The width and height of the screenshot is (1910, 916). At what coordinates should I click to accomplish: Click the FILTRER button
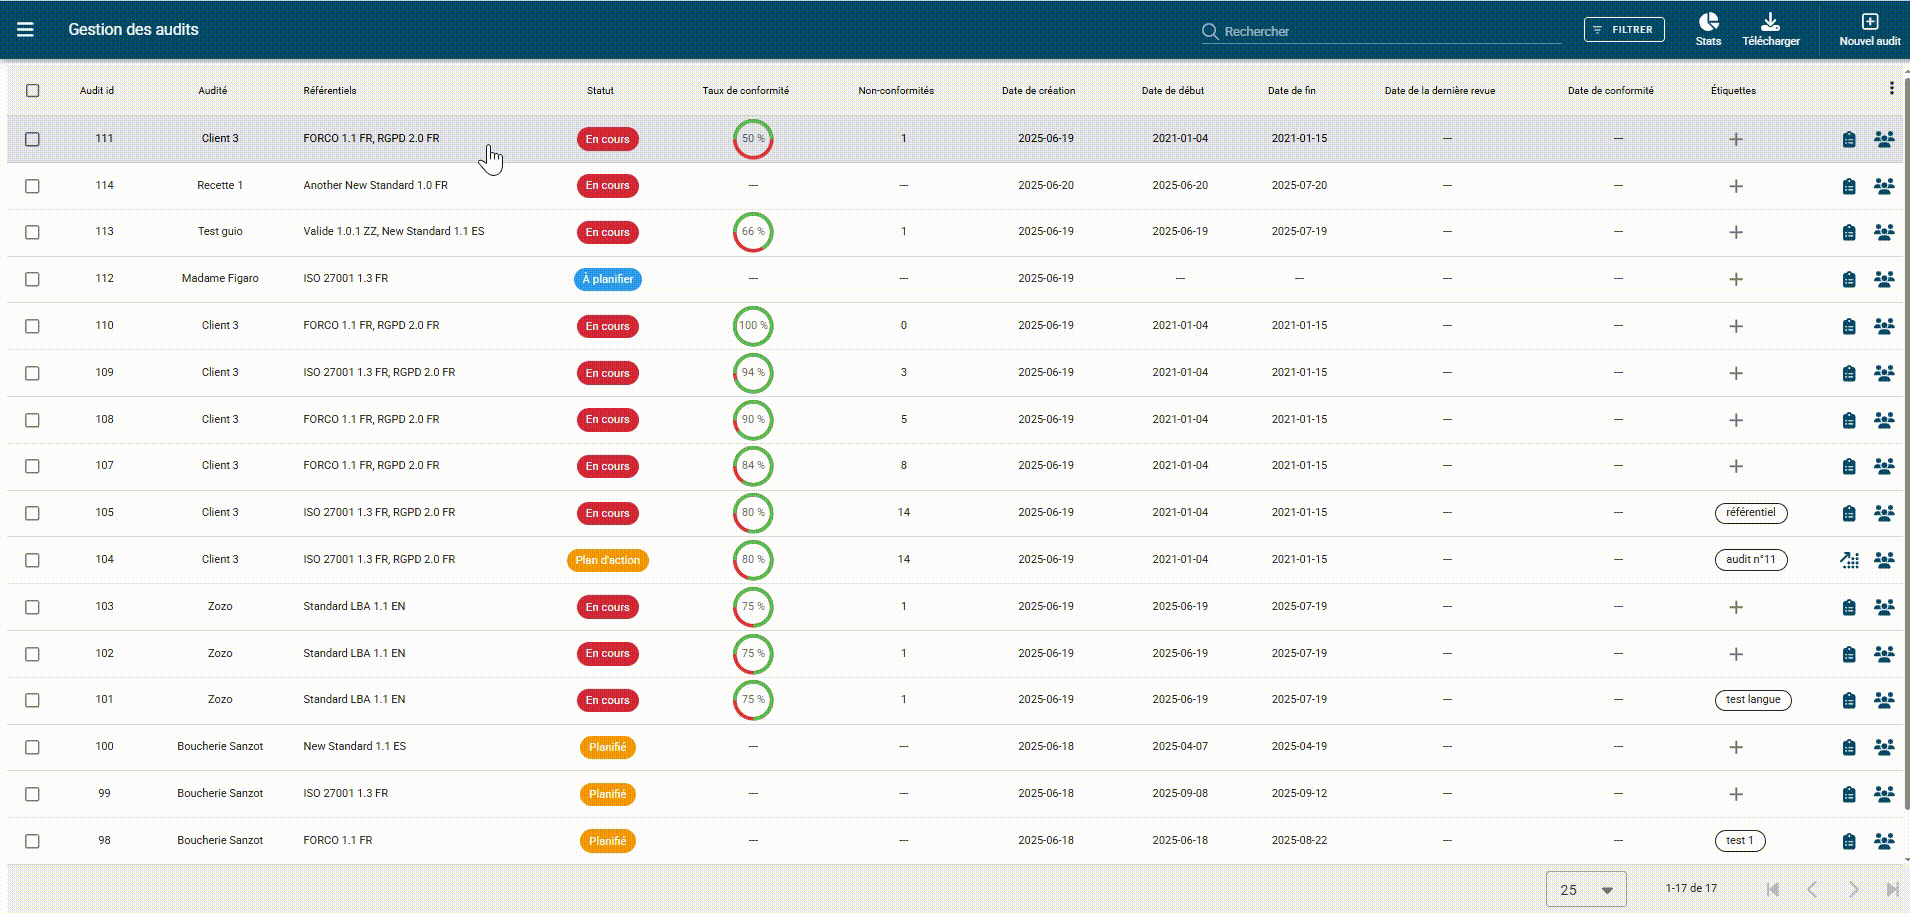pos(1624,30)
